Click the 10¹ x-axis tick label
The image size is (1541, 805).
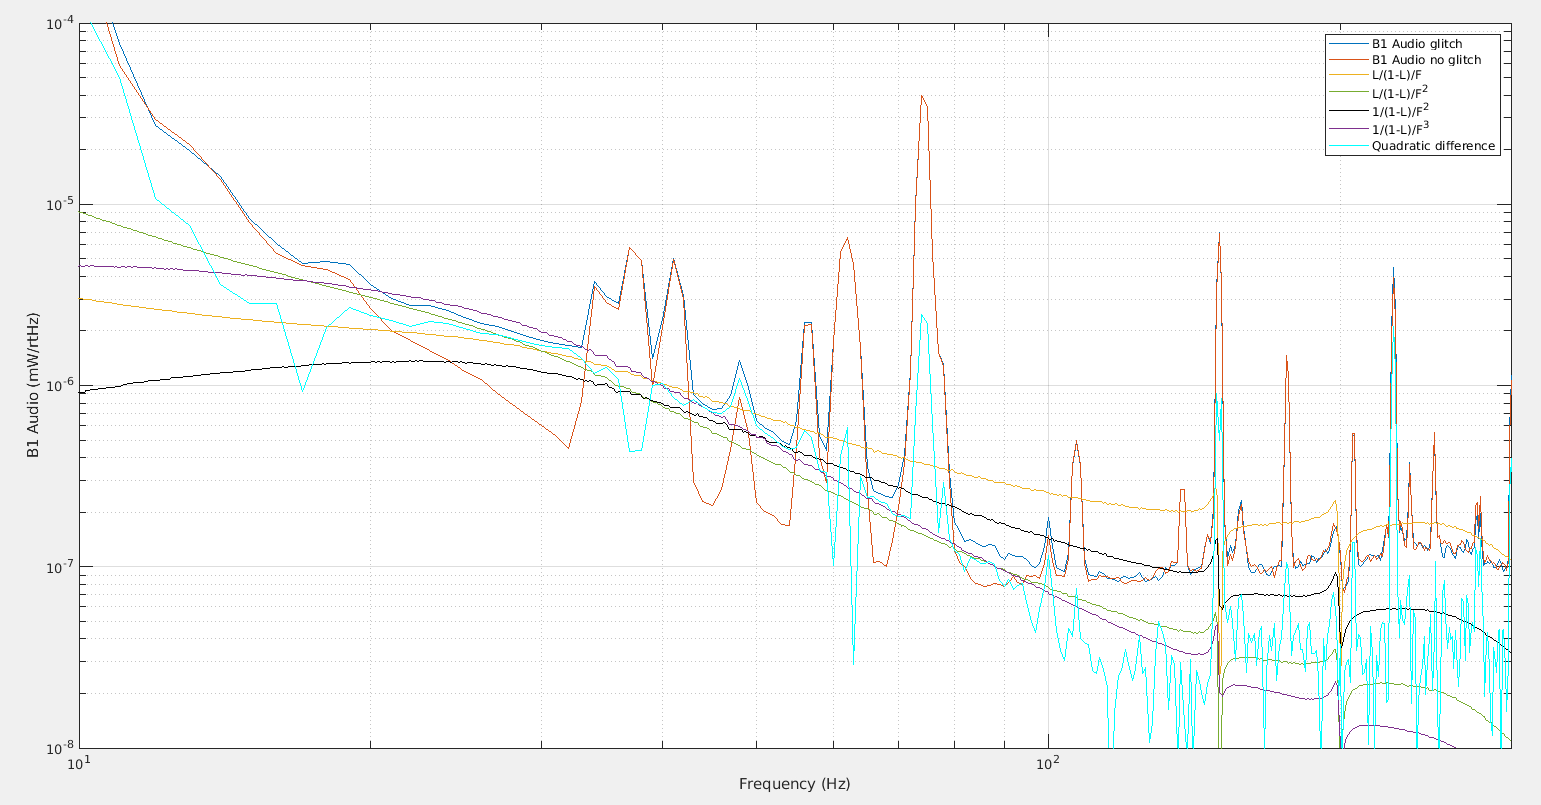click(x=77, y=763)
